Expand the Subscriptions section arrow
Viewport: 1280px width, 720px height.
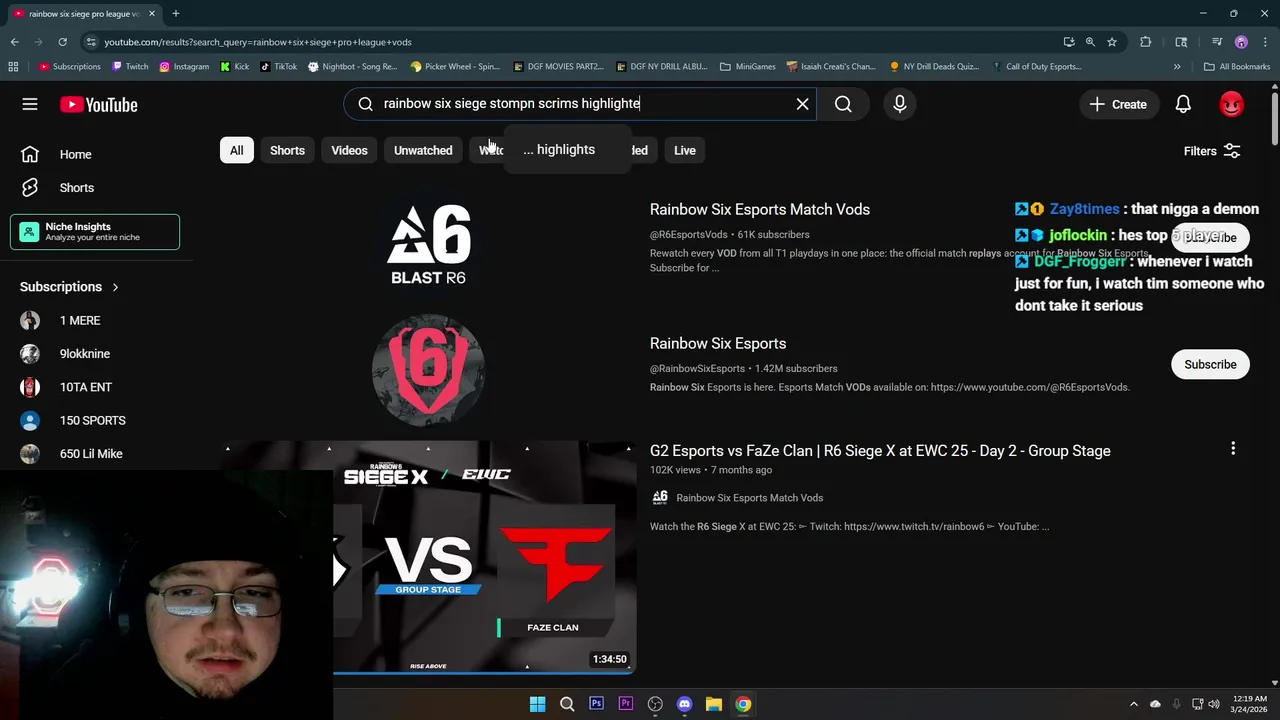[x=115, y=287]
